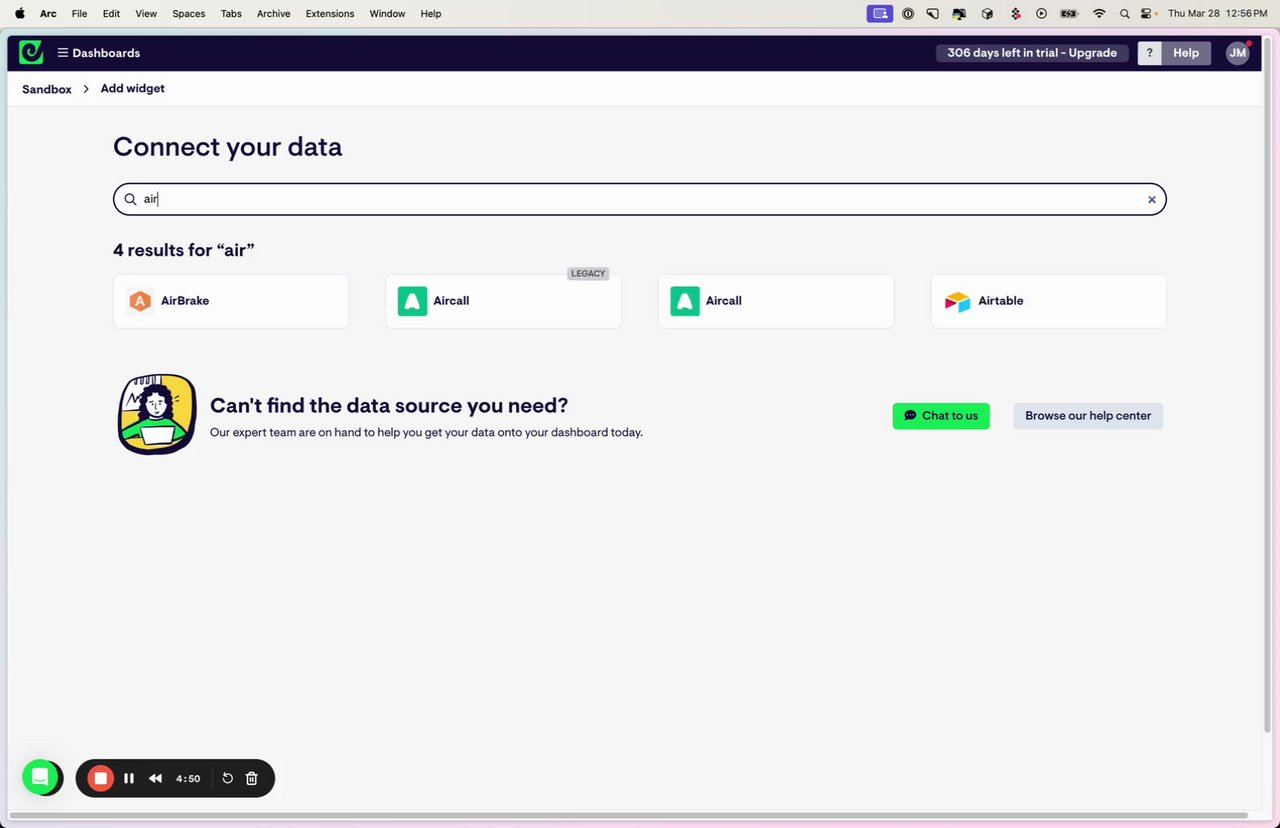Open the Extensions menu
Screen dimensions: 1280x828
pos(330,14)
